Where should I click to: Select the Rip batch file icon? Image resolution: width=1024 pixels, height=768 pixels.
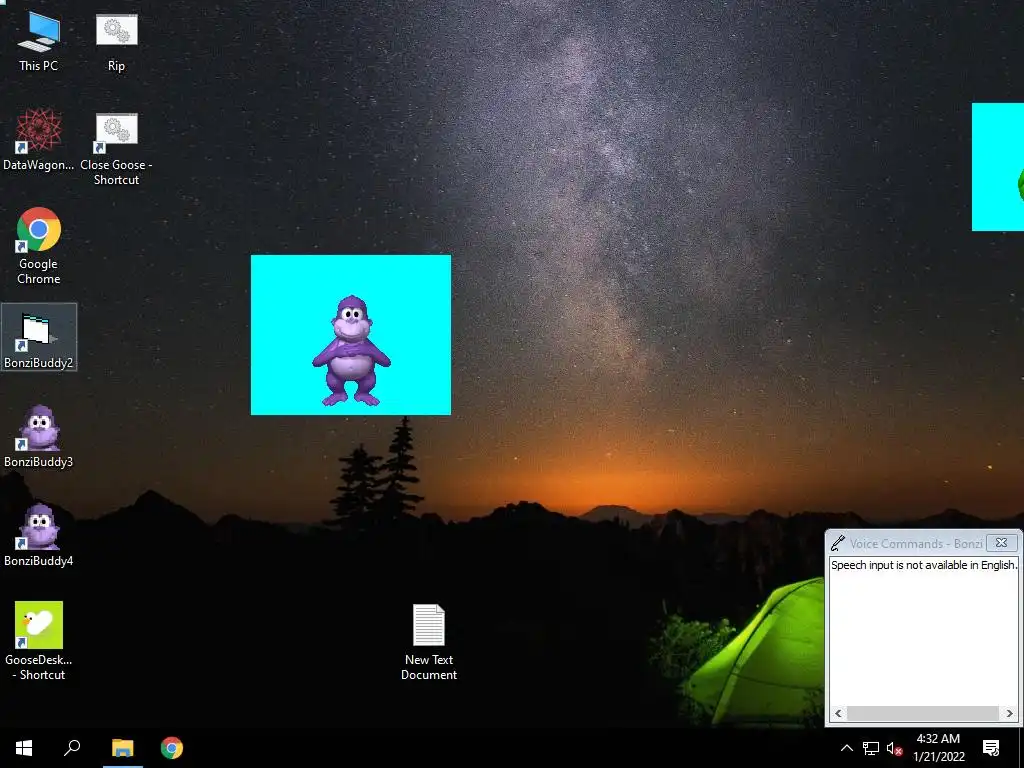click(116, 42)
